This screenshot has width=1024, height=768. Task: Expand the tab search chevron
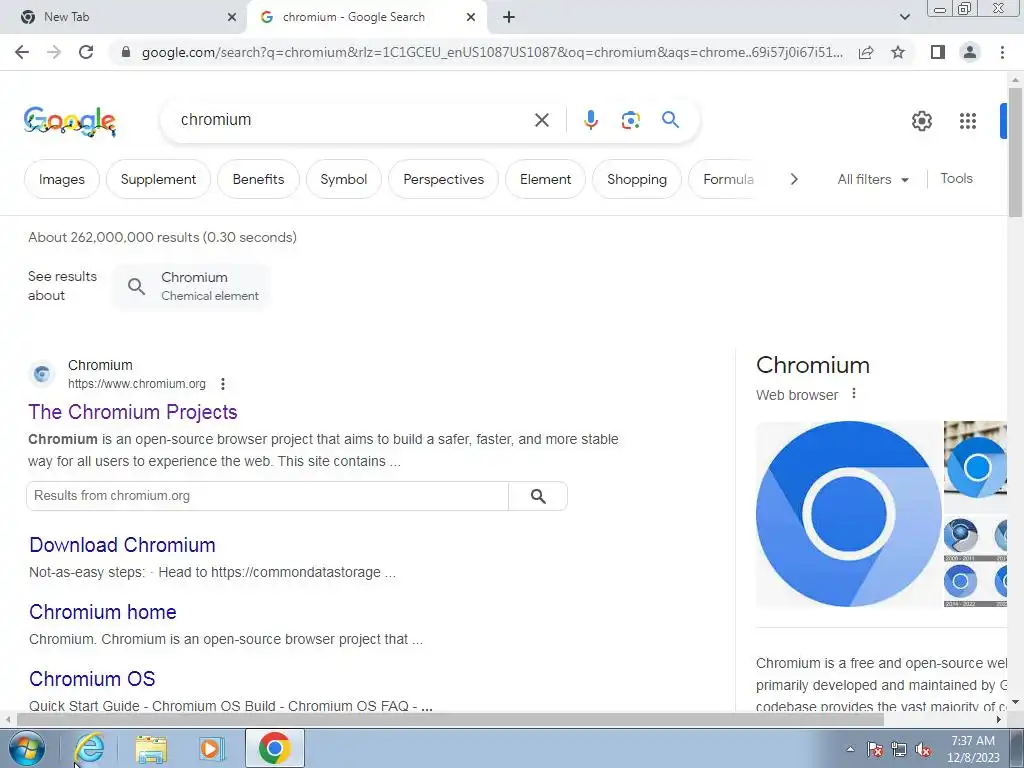pyautogui.click(x=904, y=17)
